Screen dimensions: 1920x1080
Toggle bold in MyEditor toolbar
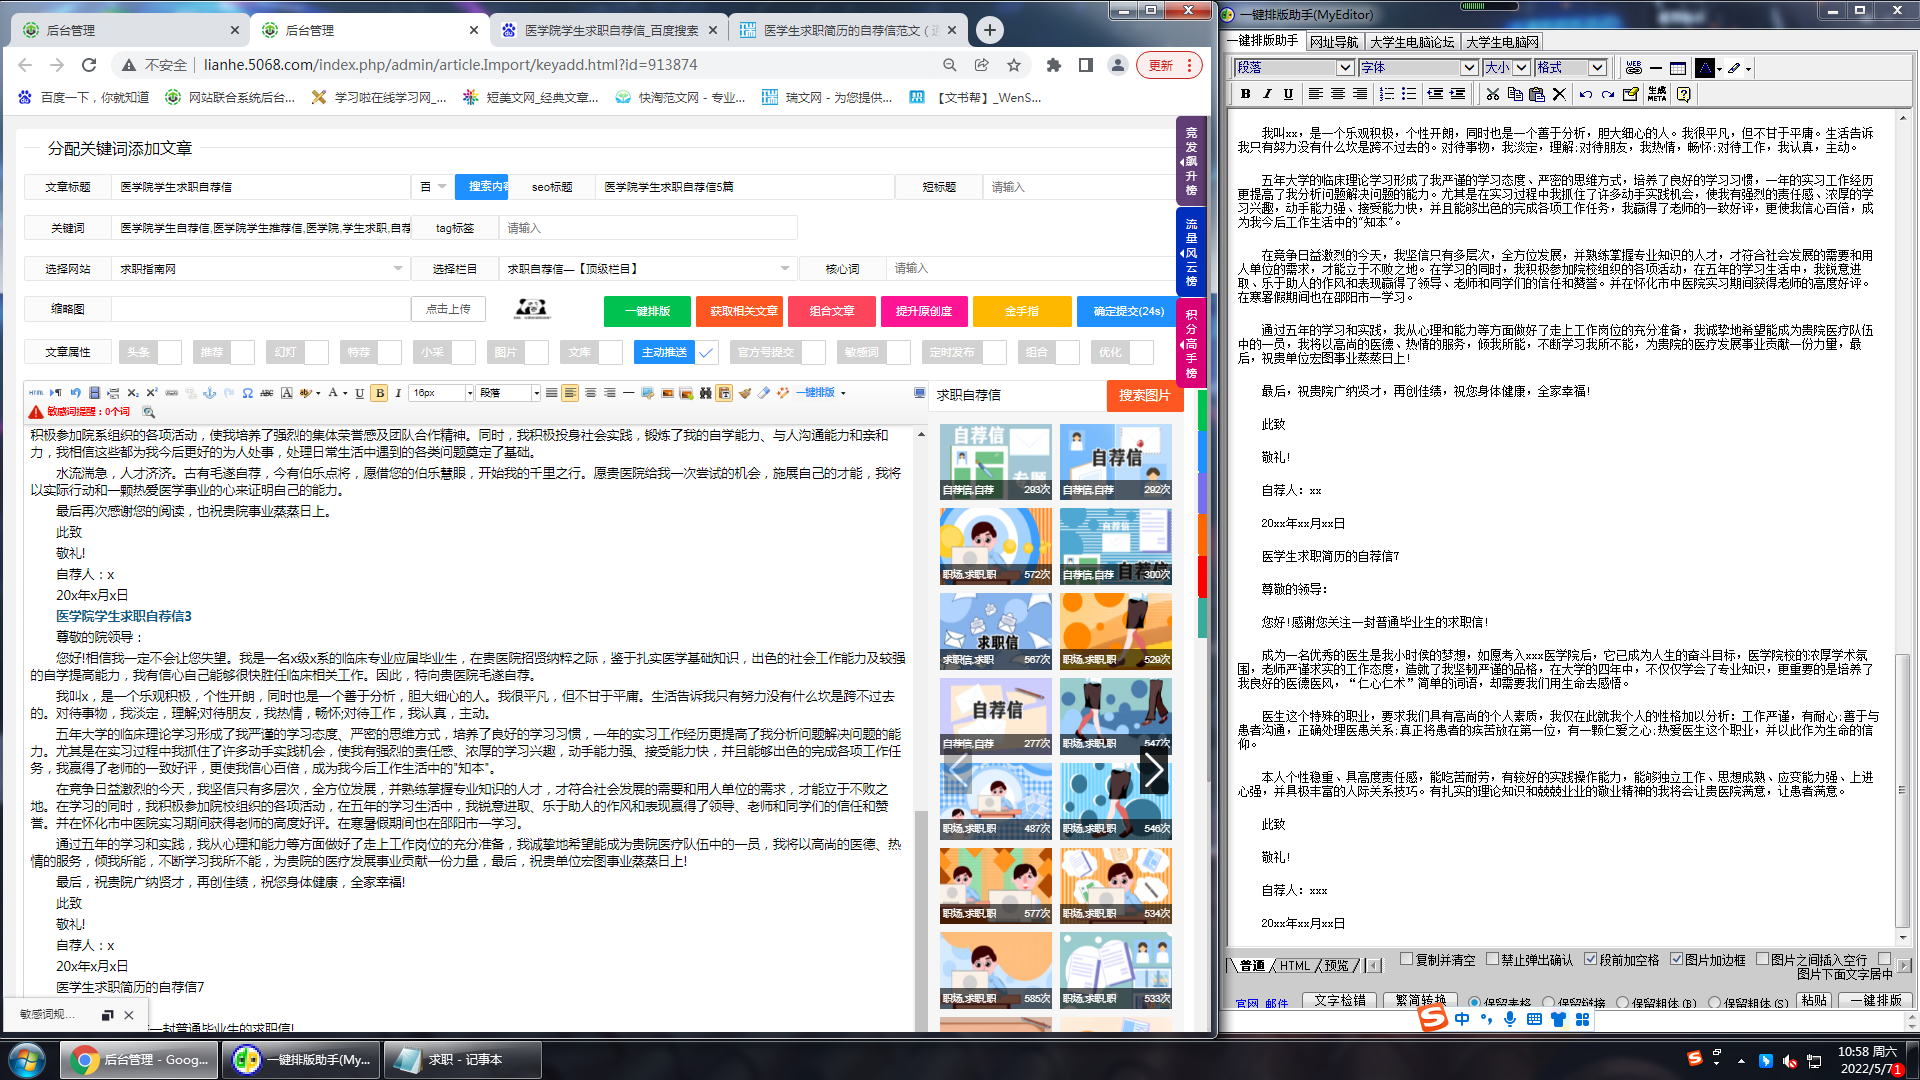pos(1245,94)
